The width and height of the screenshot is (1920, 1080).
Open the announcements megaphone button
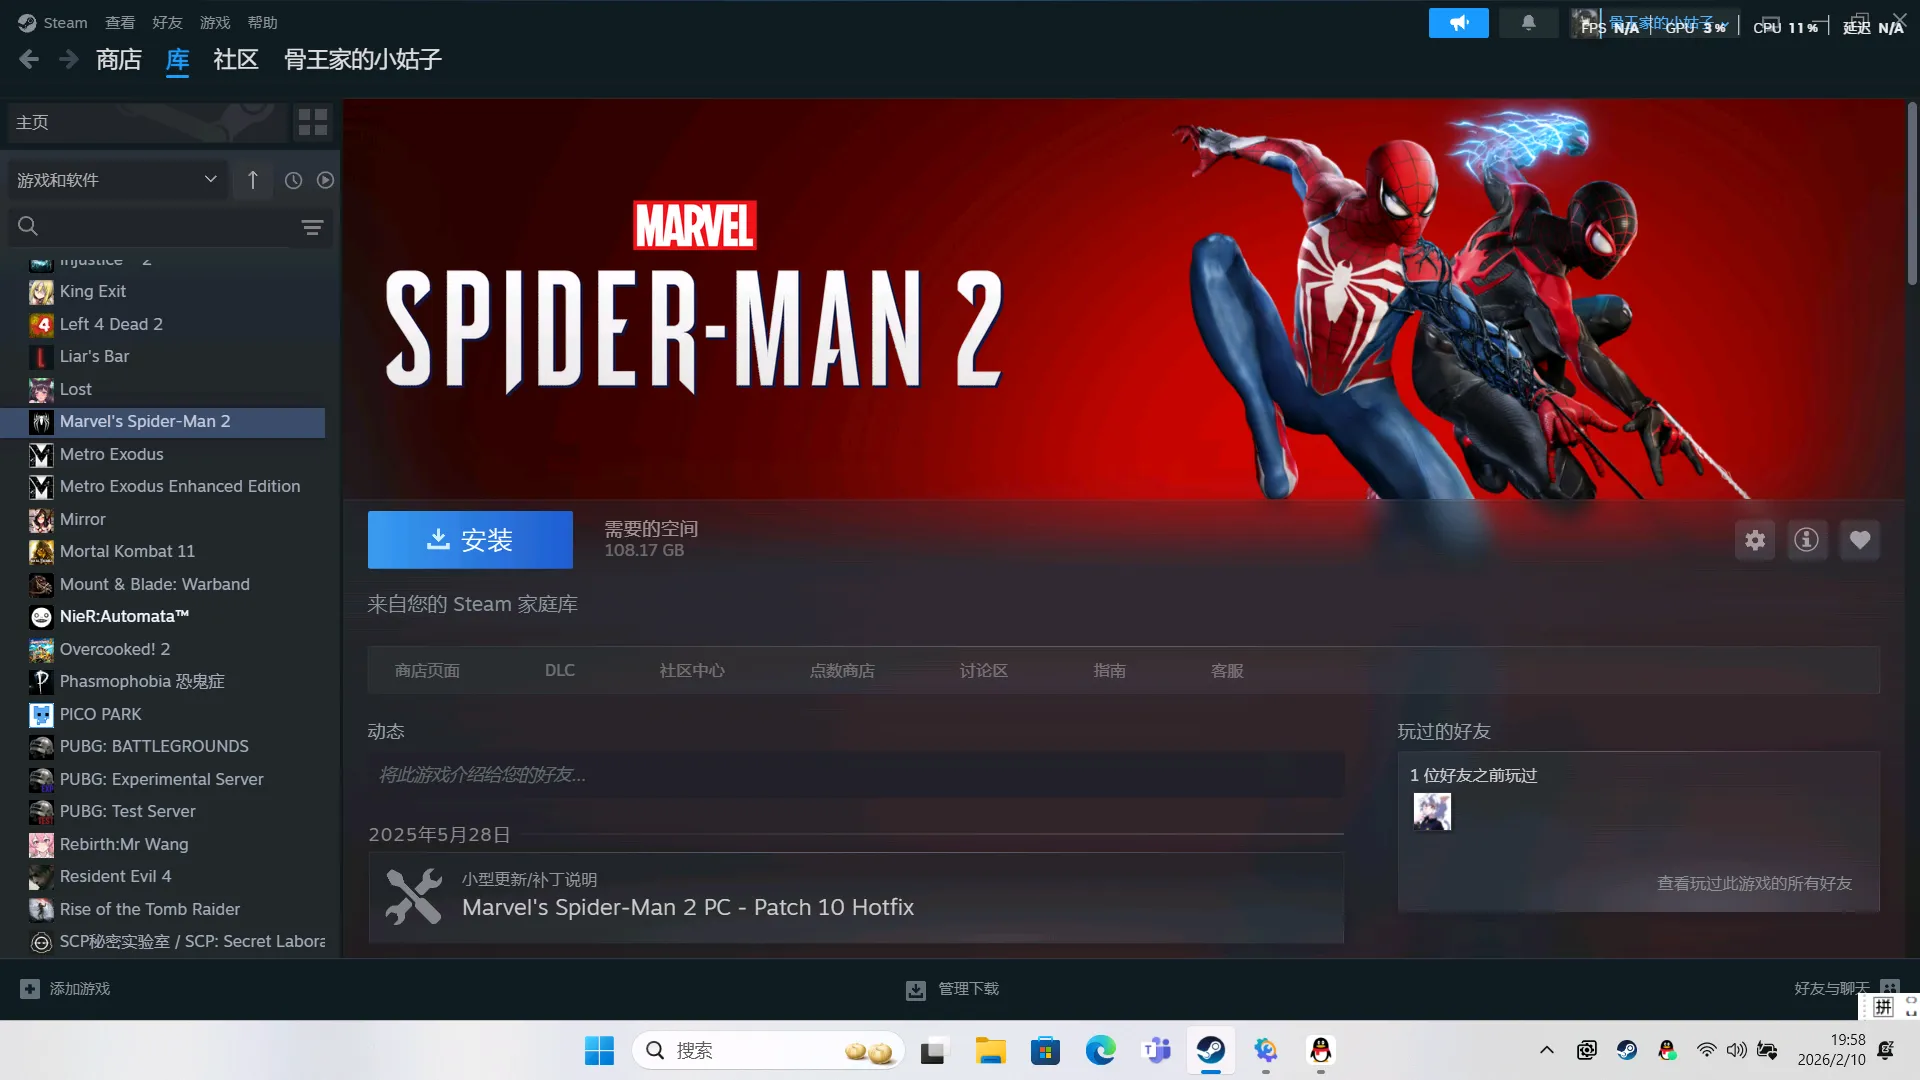[1458, 23]
